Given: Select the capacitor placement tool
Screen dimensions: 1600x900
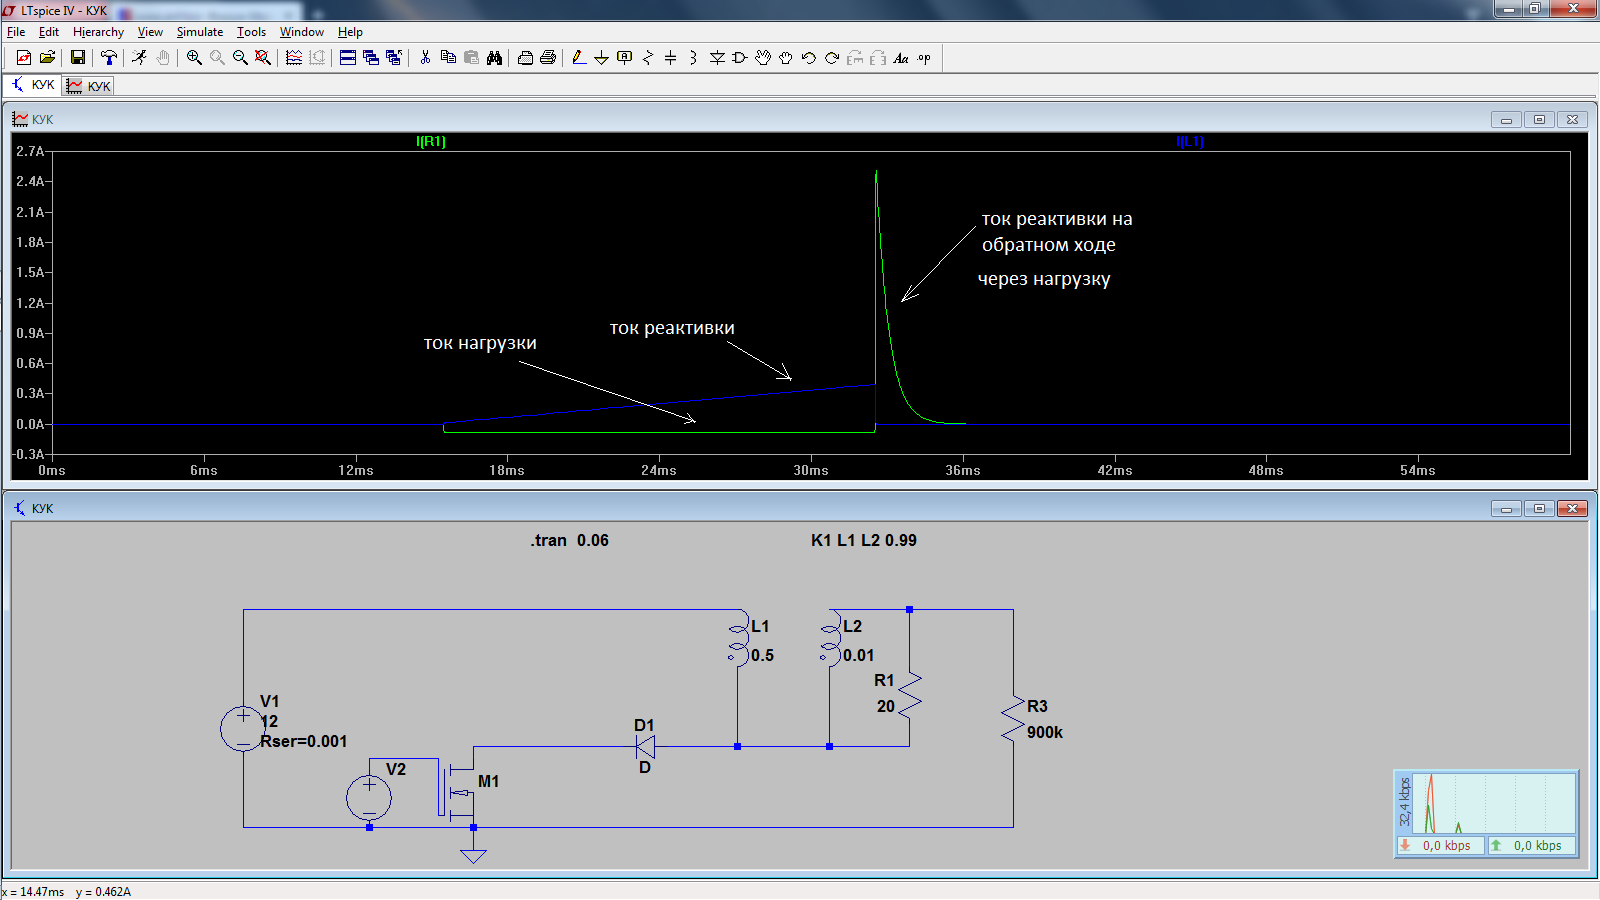Looking at the screenshot, I should [670, 58].
